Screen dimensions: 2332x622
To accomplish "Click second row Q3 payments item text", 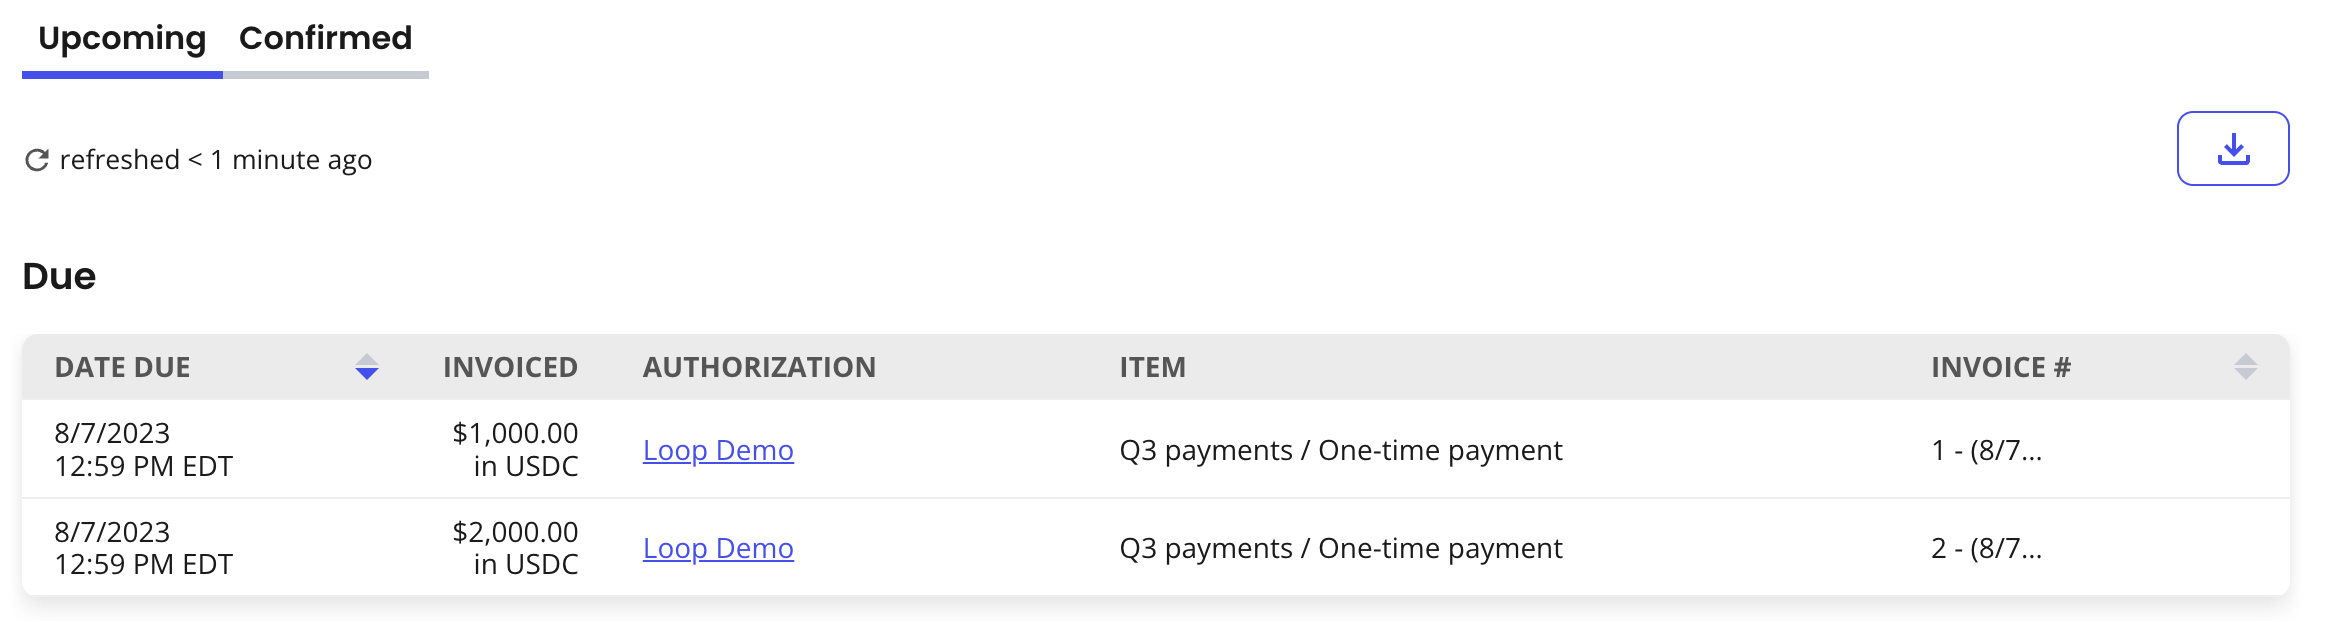I will click(1340, 549).
